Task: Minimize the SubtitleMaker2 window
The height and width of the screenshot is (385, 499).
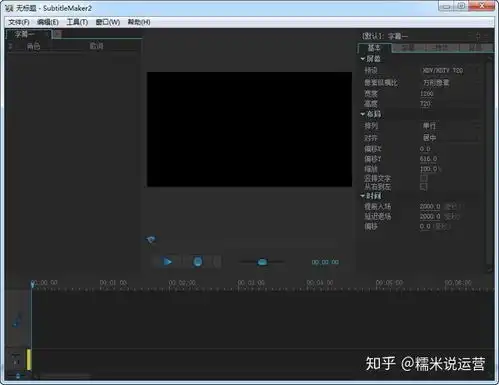Action: click(x=447, y=6)
